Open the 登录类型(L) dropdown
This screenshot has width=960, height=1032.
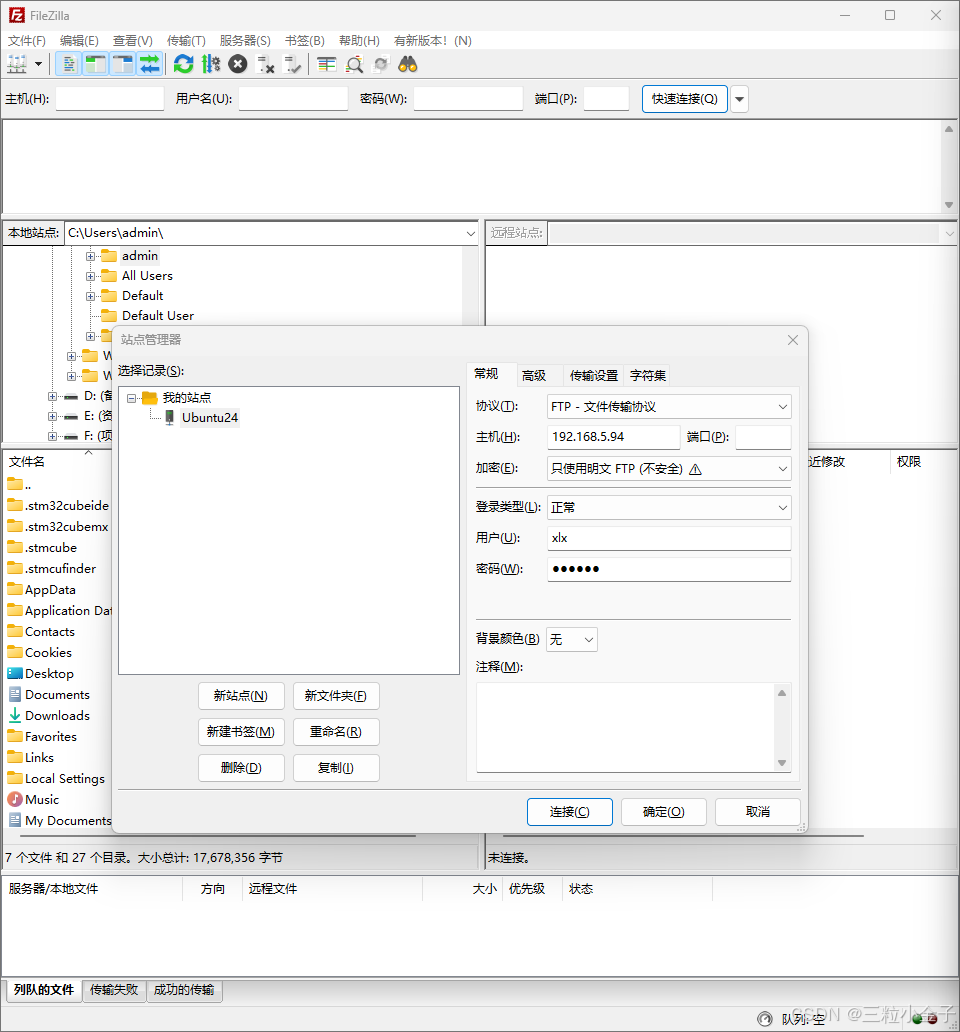coord(669,507)
